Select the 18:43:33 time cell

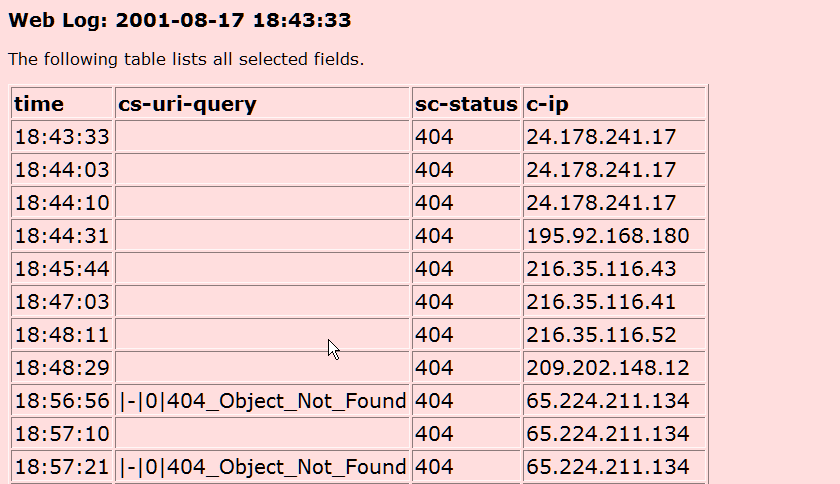pos(62,137)
